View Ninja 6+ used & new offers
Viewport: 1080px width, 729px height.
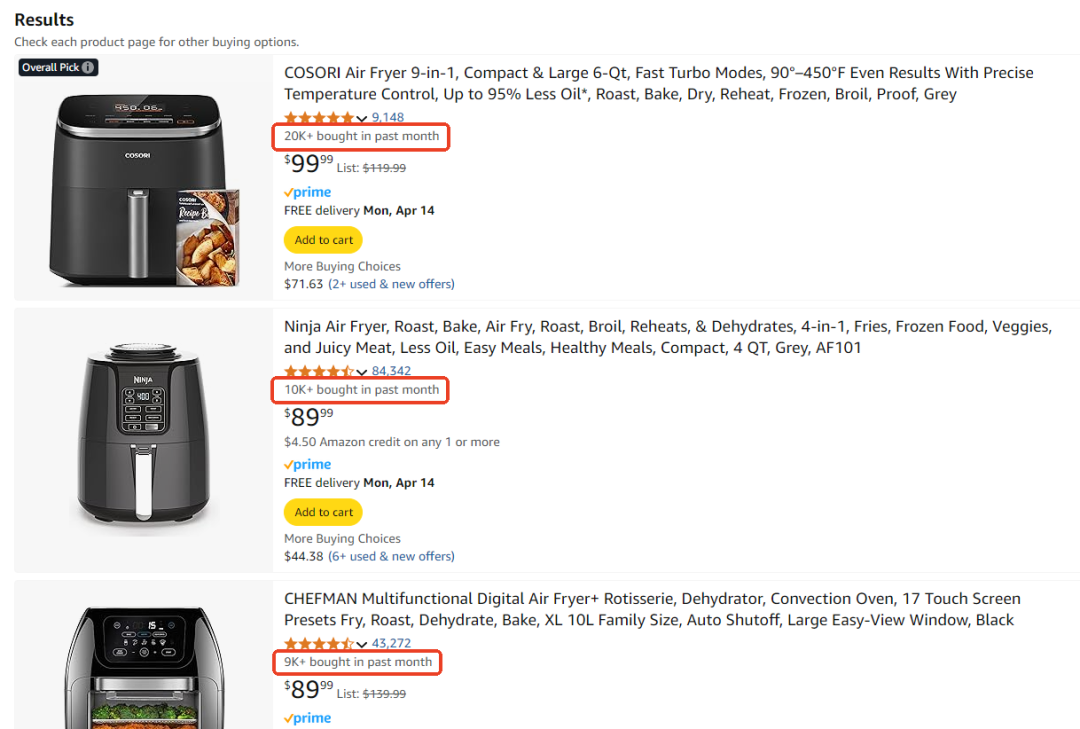391,556
